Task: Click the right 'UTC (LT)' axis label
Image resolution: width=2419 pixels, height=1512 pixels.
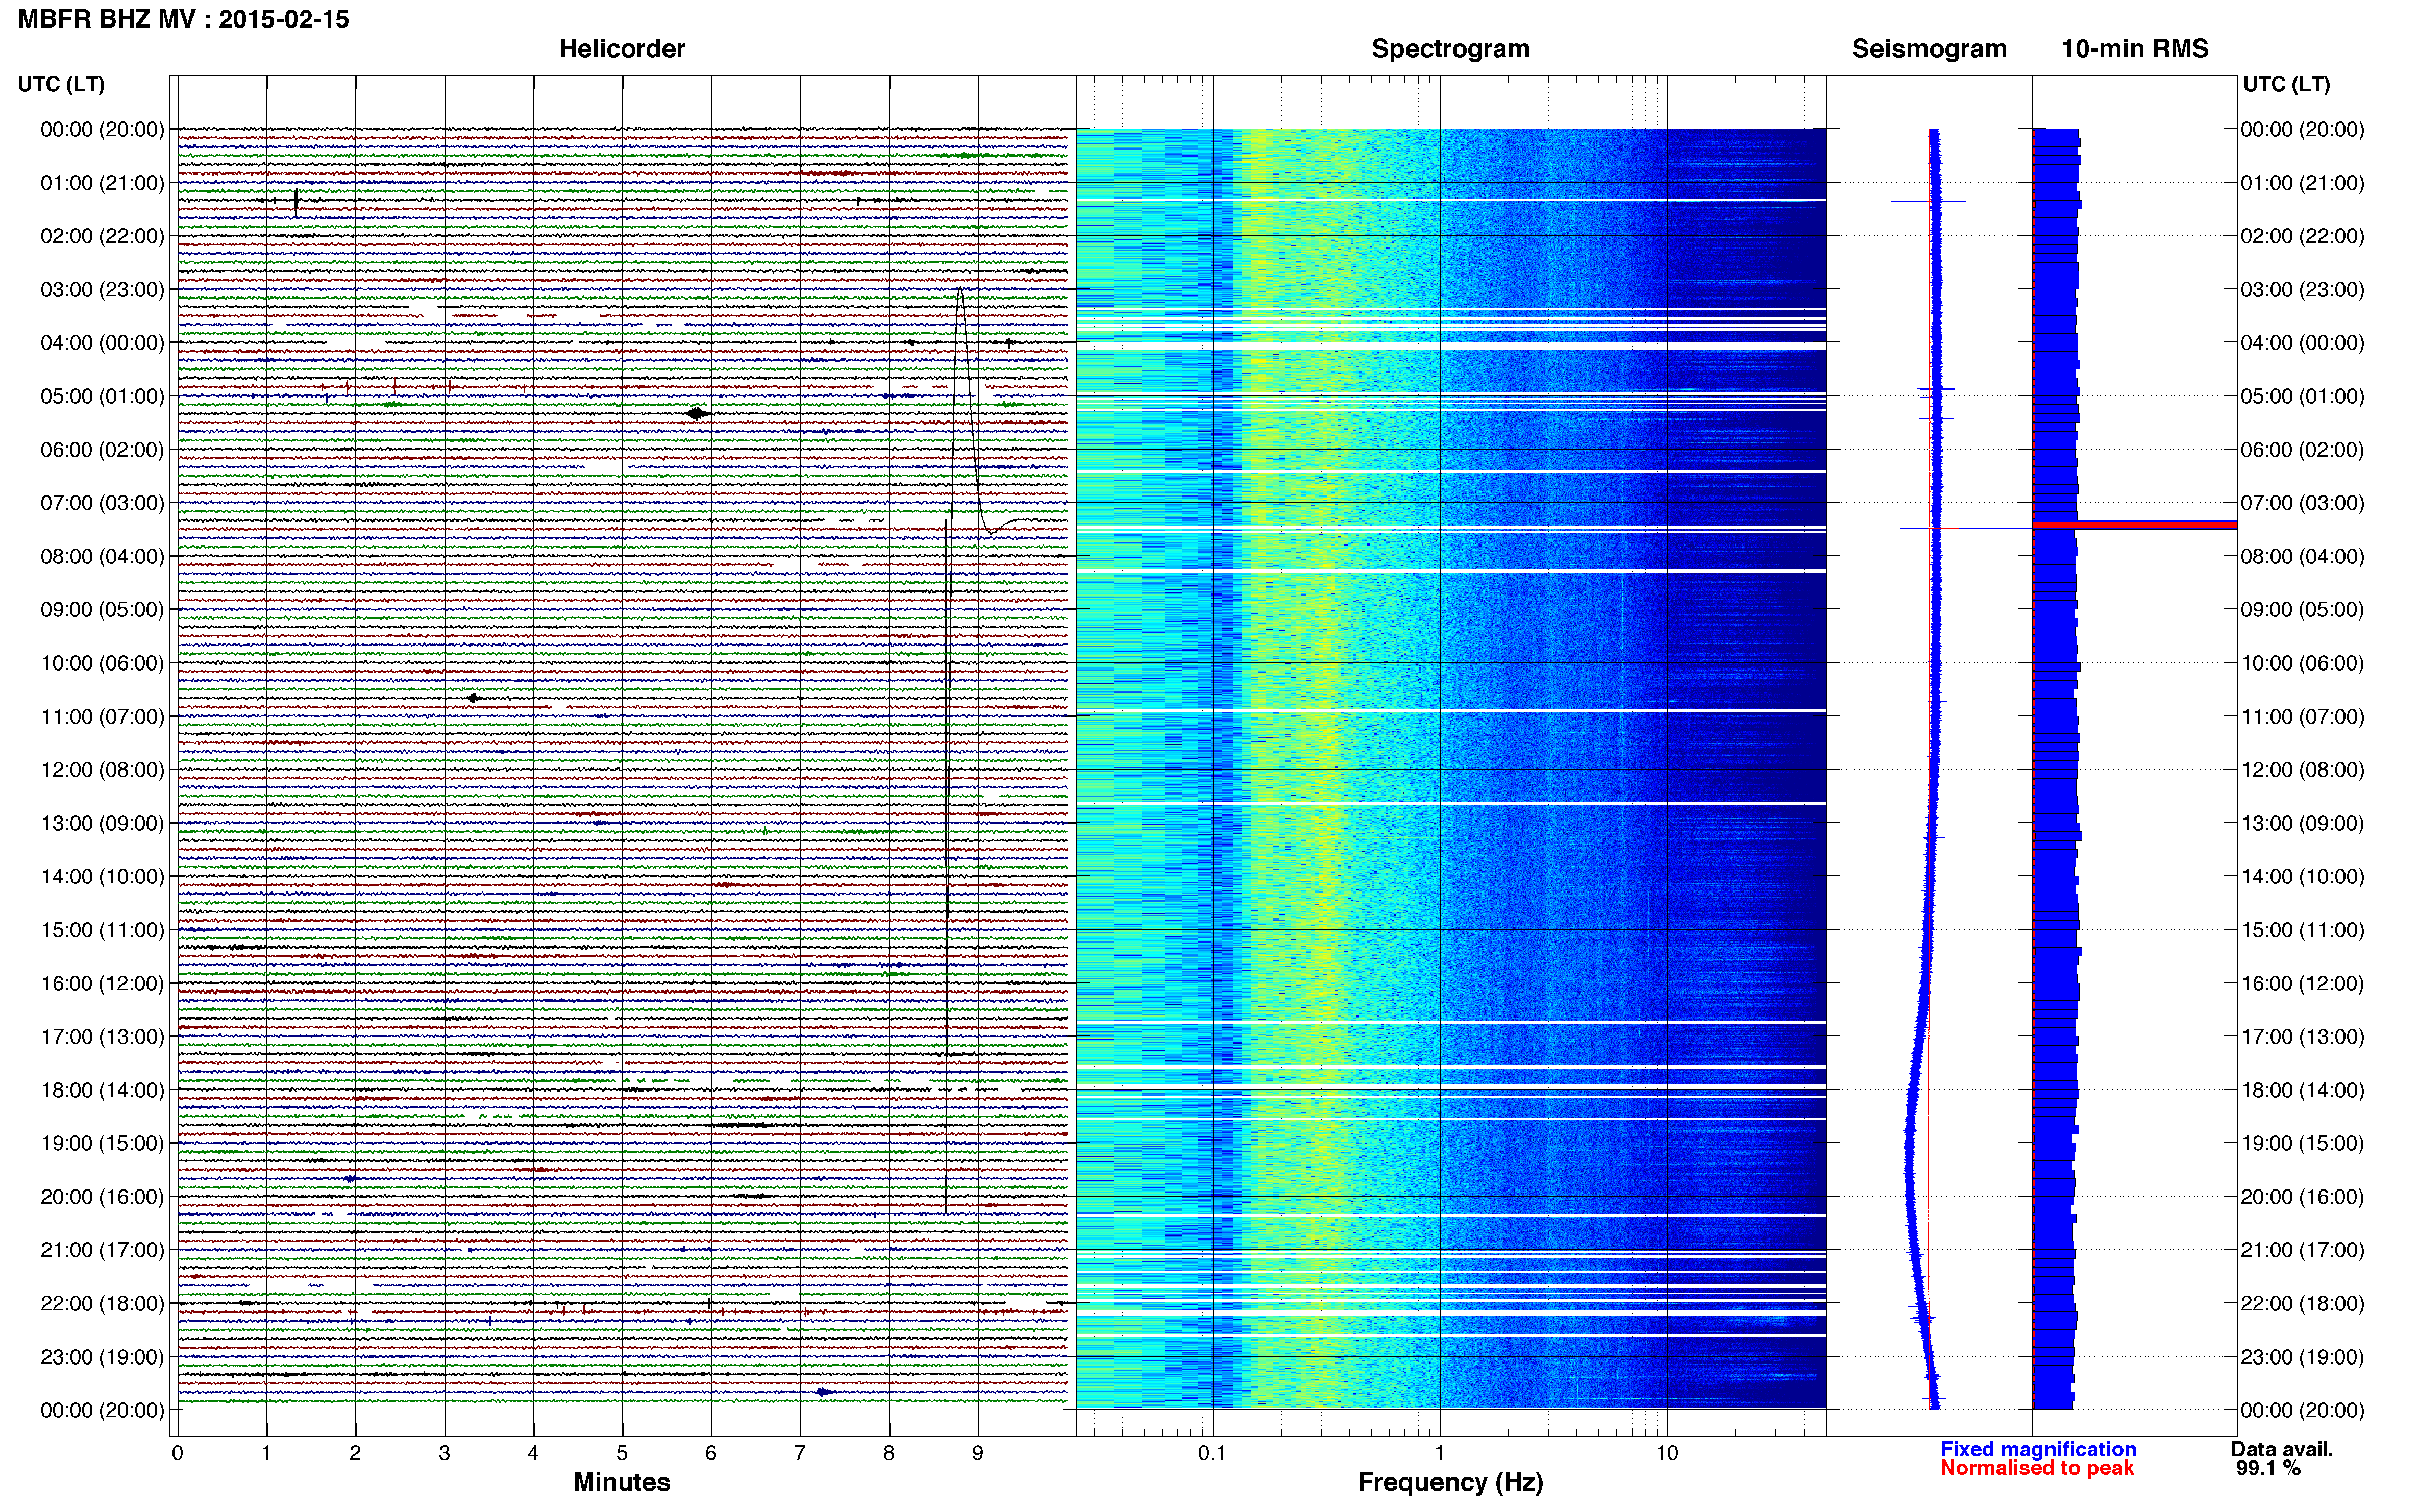Action: [2286, 84]
